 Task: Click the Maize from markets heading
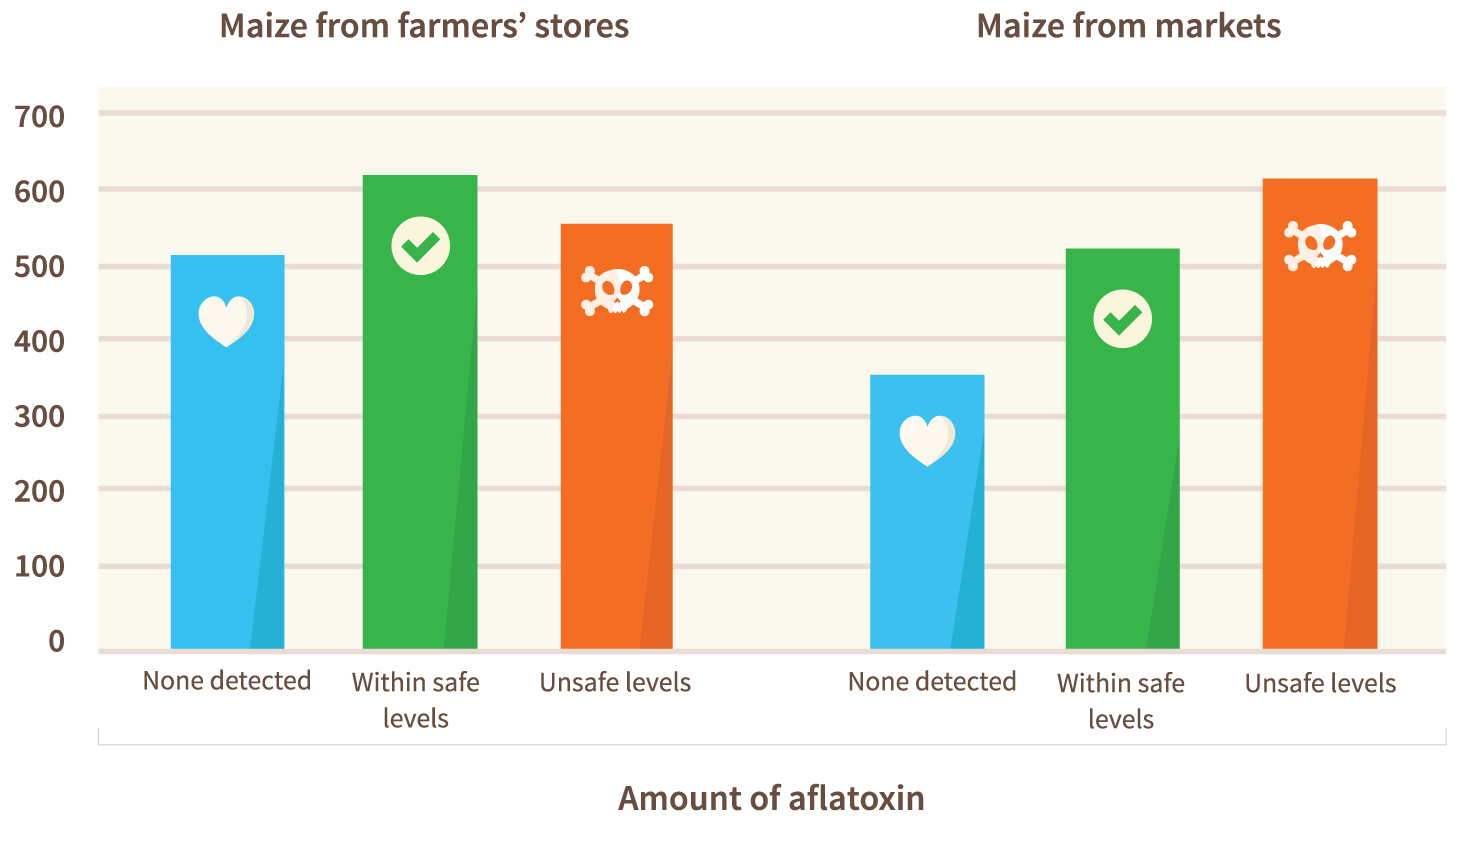(x=1129, y=26)
